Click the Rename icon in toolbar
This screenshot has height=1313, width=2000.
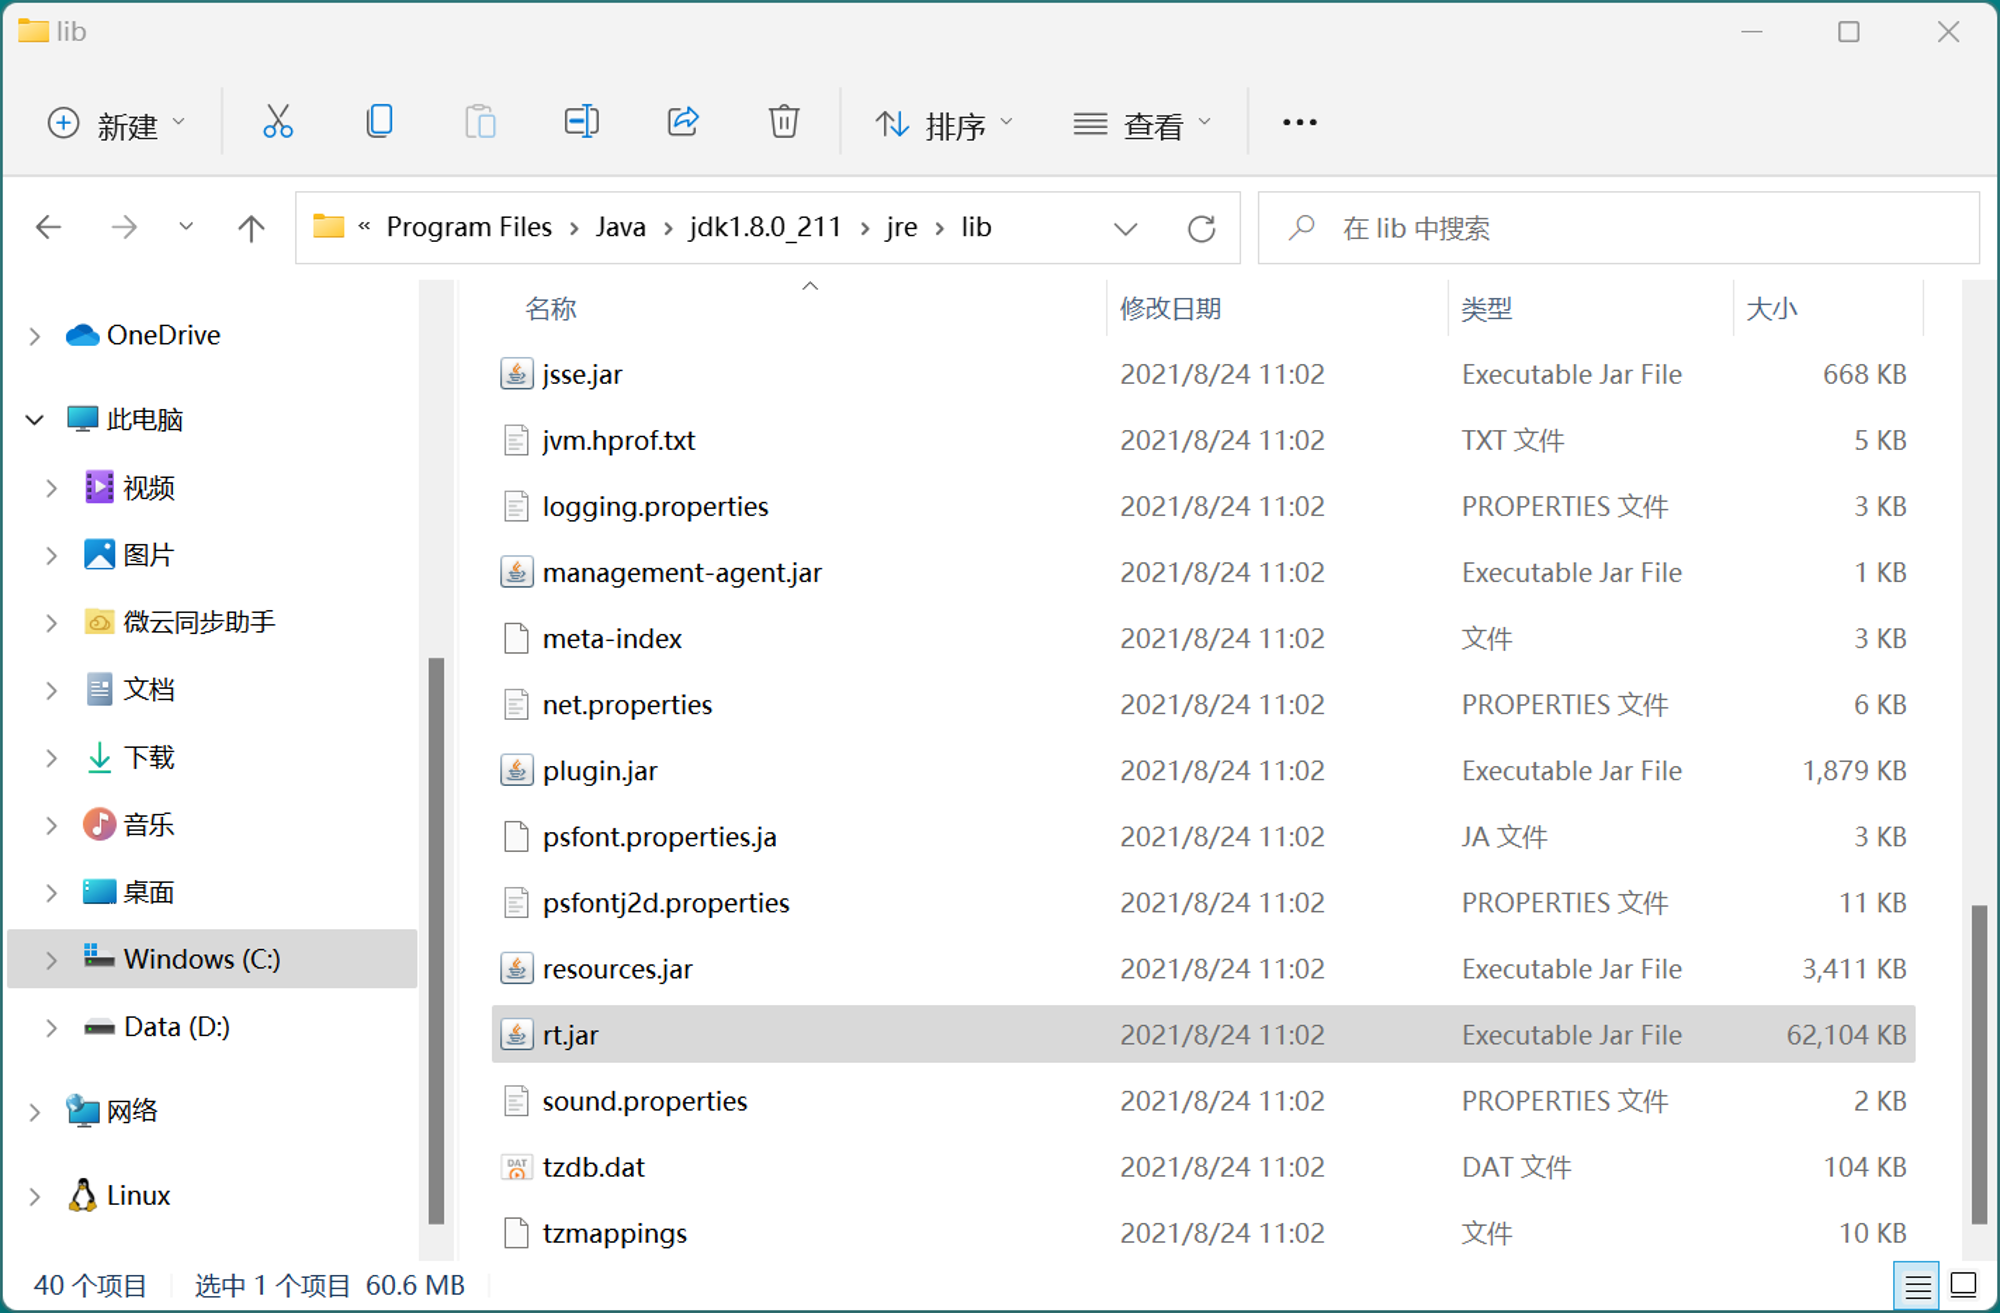[x=581, y=122]
